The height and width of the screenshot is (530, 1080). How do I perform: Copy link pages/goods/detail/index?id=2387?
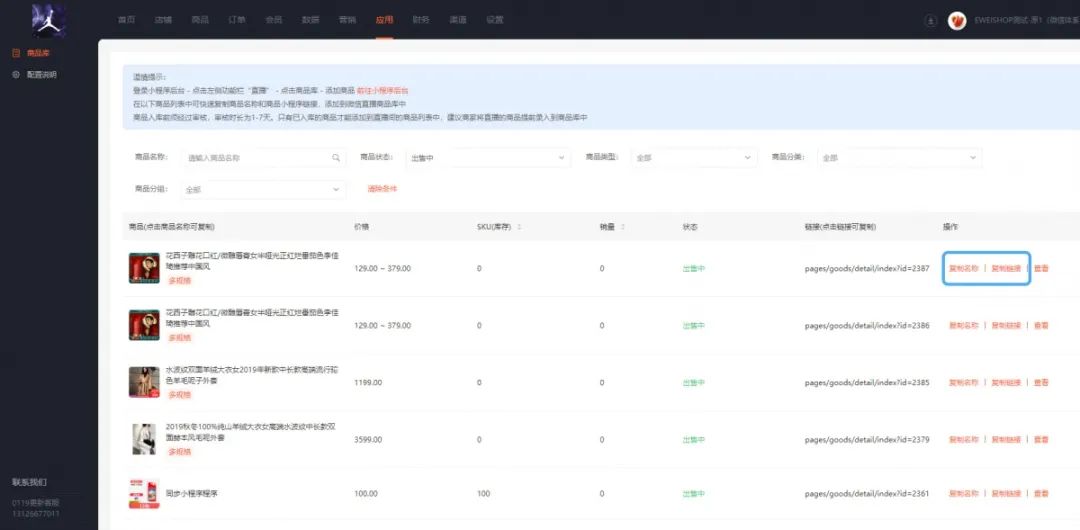coord(867,269)
